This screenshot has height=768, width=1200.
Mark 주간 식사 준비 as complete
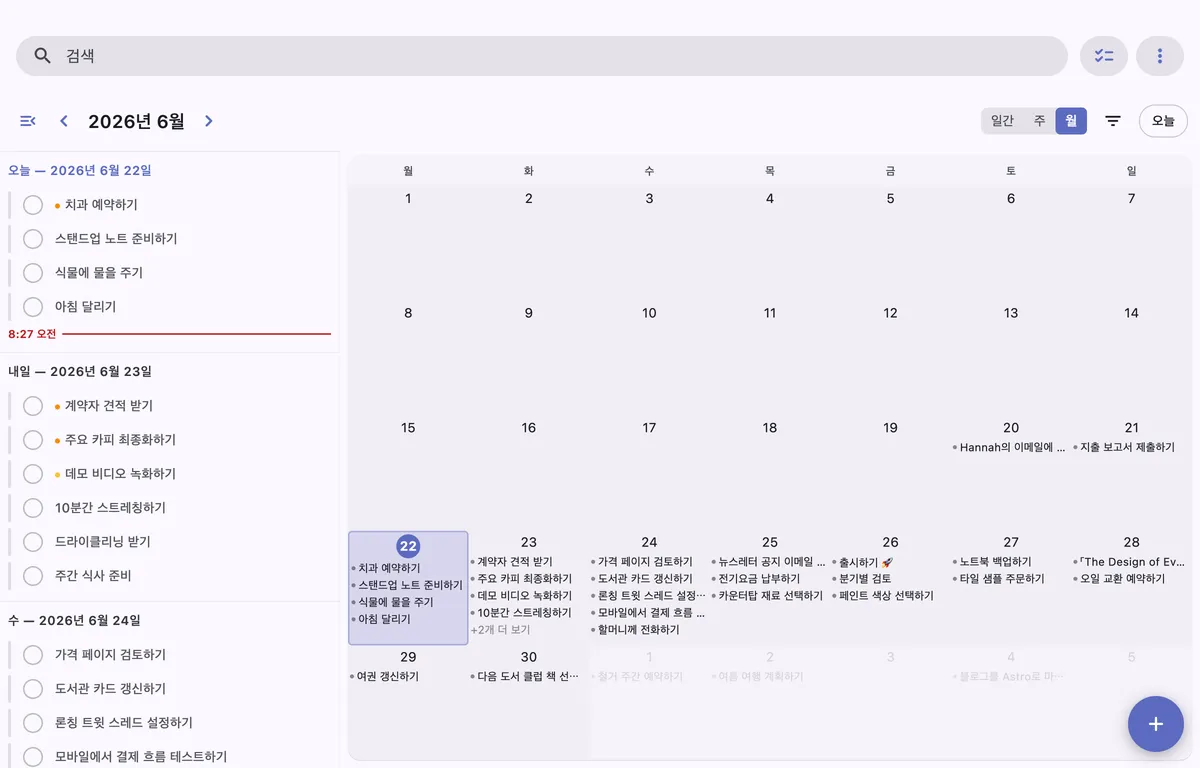33,576
